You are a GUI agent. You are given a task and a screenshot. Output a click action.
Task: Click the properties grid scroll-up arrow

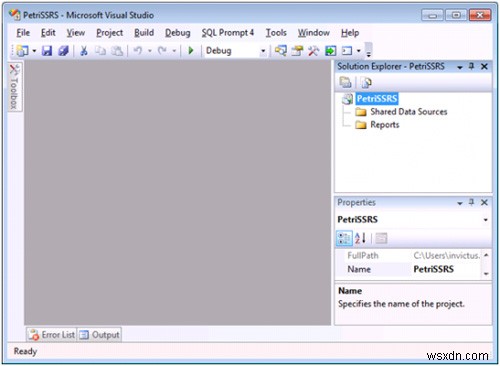486,255
